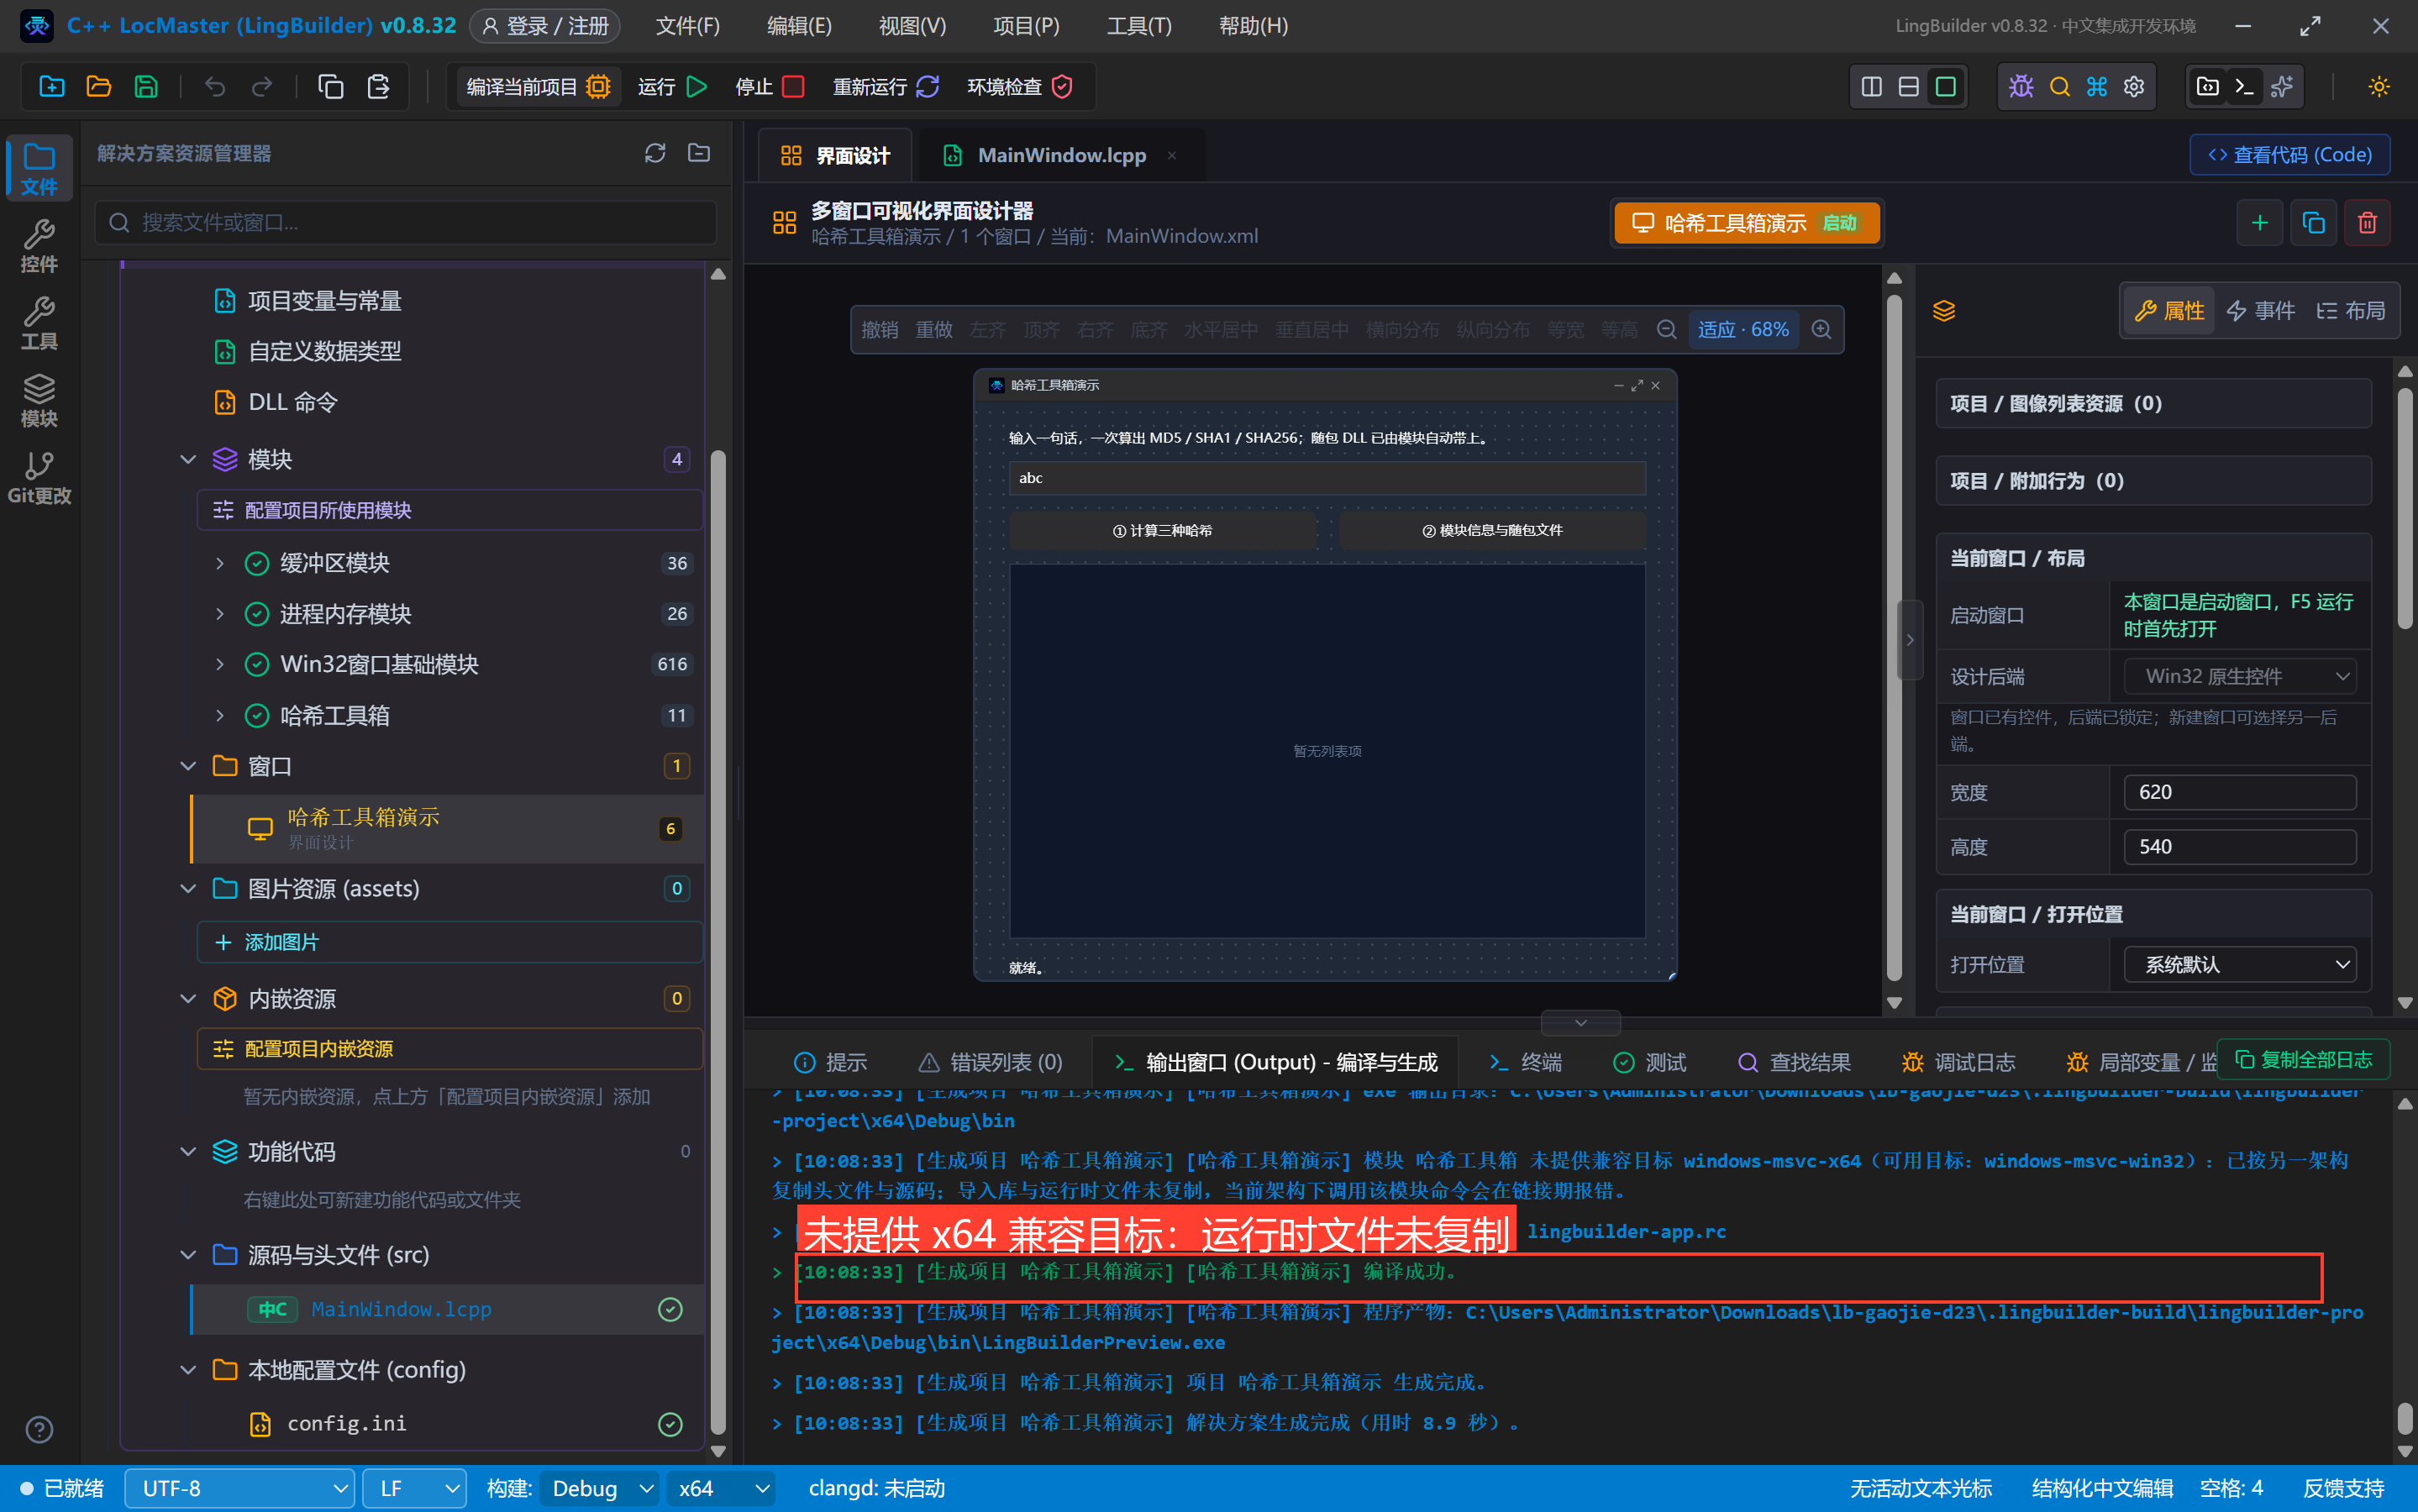Open the Debug build configuration dropdown
Viewport: 2418px width, 1512px height.
pyautogui.click(x=600, y=1488)
